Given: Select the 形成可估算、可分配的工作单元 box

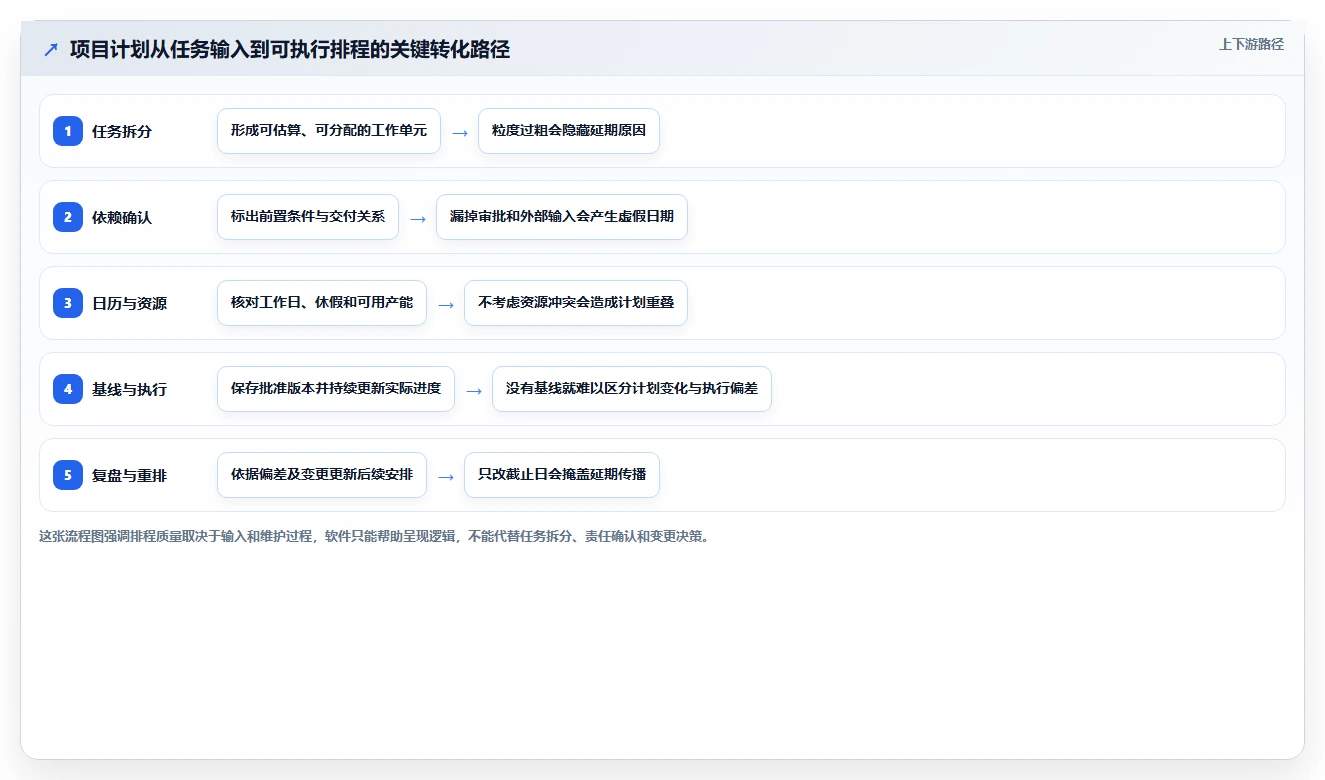Looking at the screenshot, I should 329,131.
